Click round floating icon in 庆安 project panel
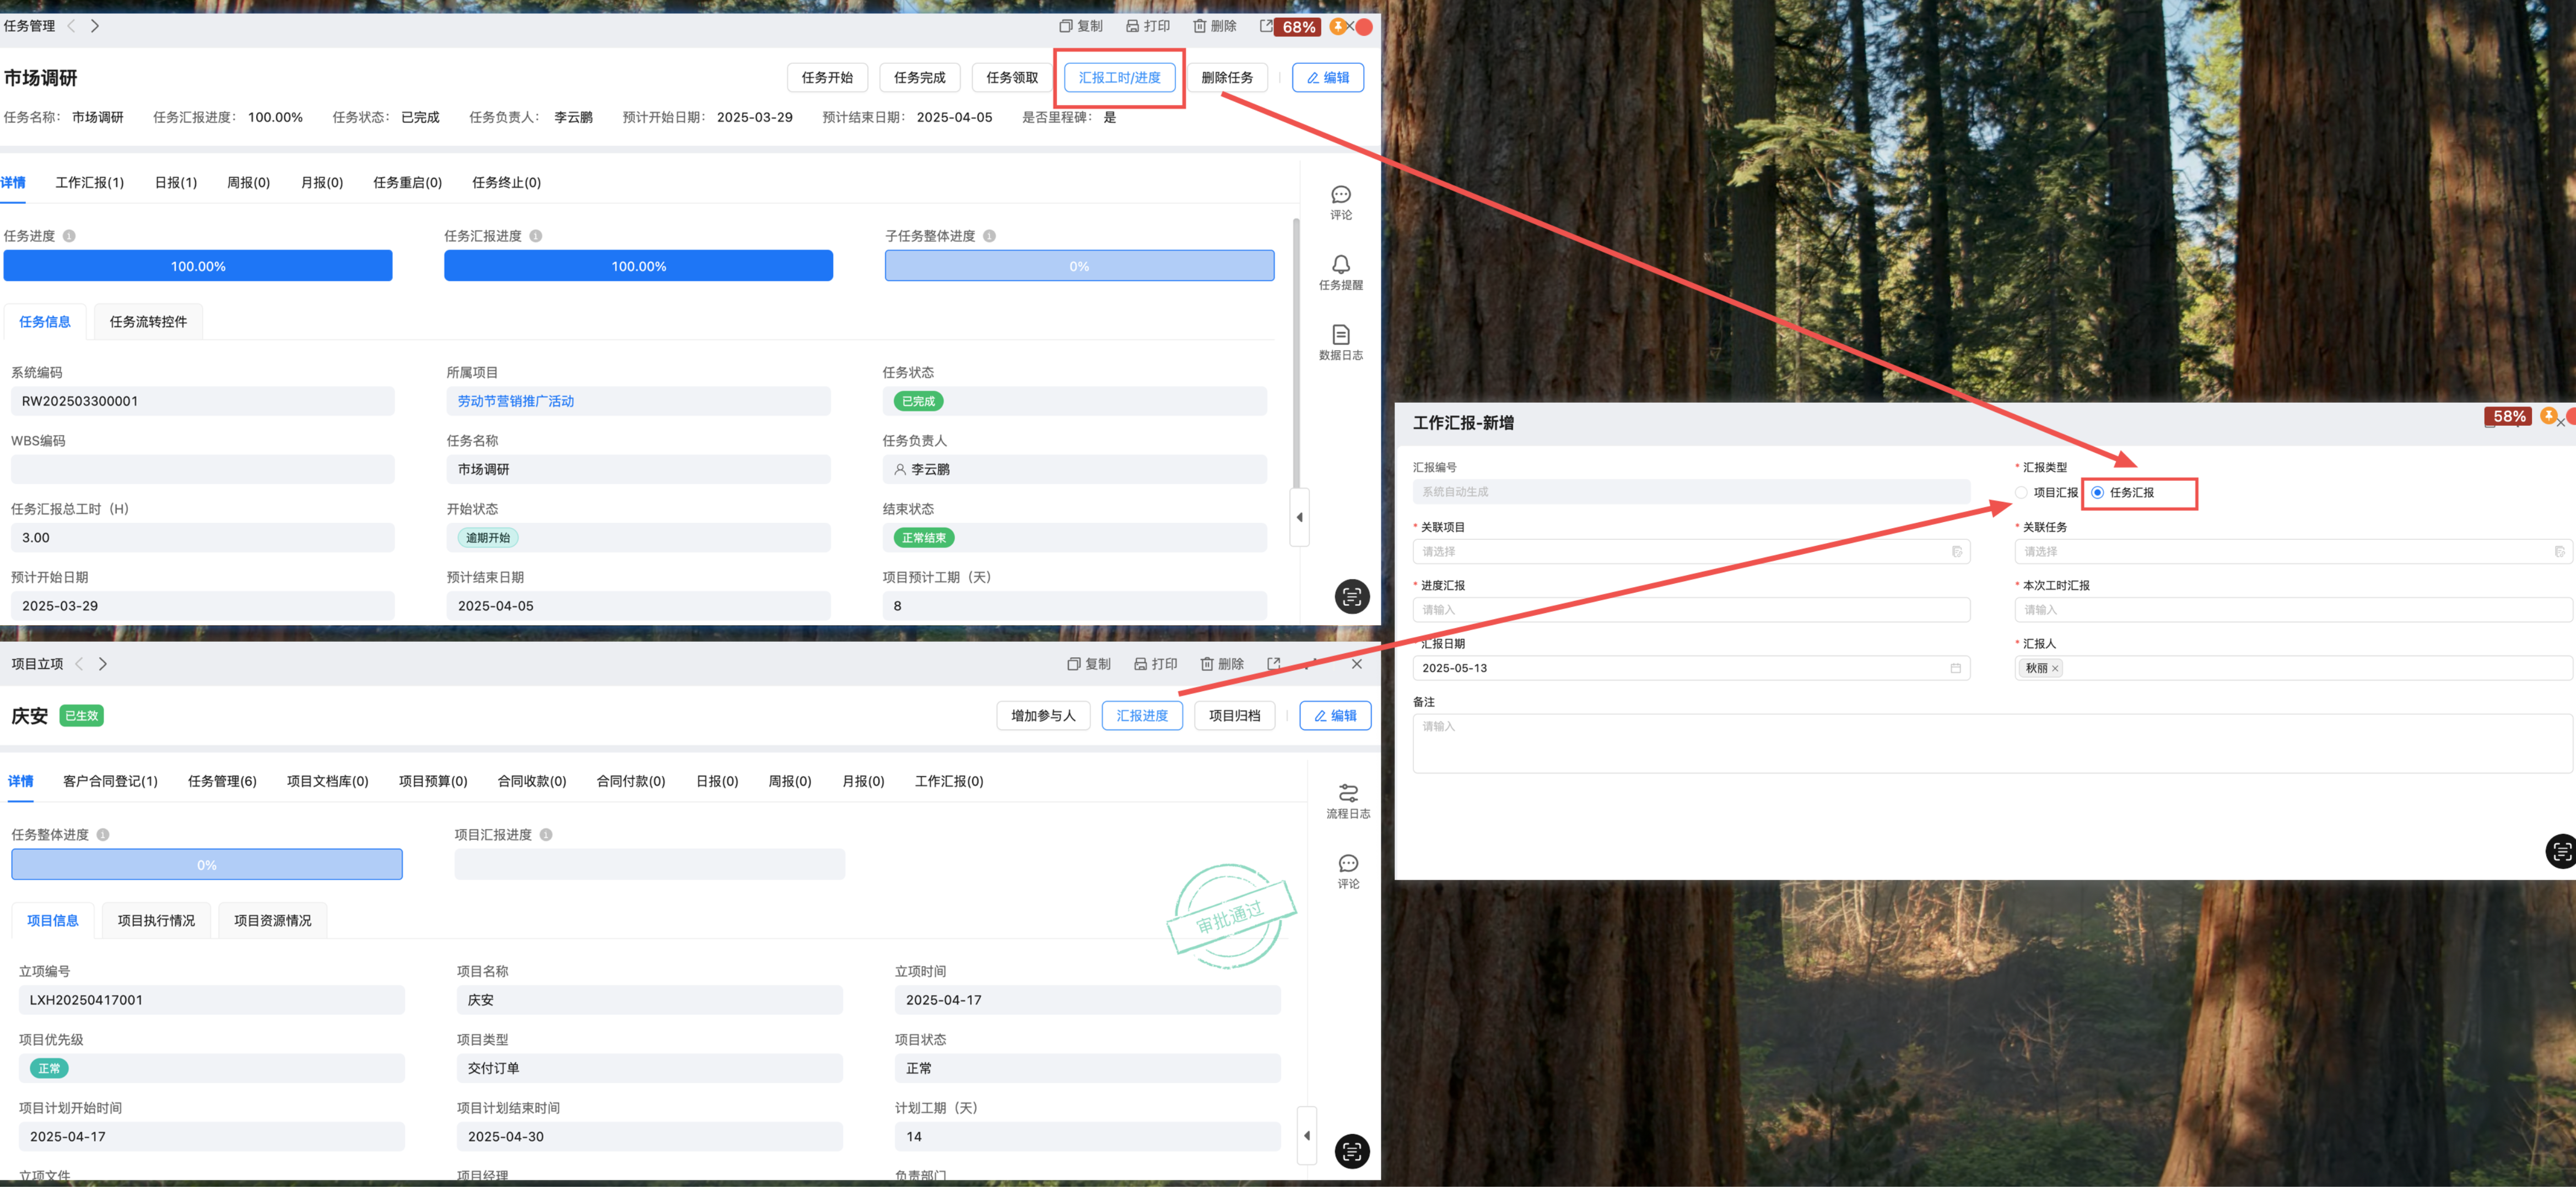The height and width of the screenshot is (1187, 2576). tap(1352, 1152)
